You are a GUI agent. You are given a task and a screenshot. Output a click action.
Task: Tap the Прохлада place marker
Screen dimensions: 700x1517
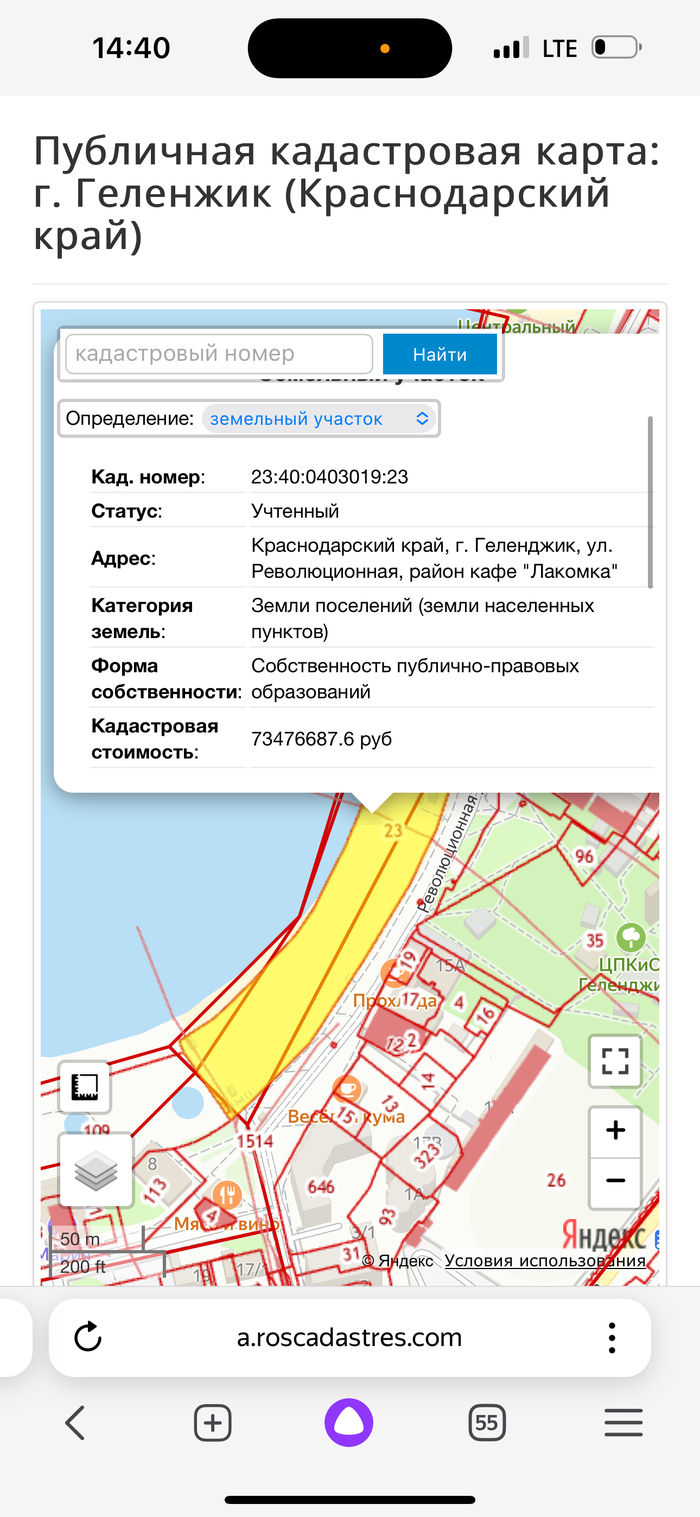point(394,972)
